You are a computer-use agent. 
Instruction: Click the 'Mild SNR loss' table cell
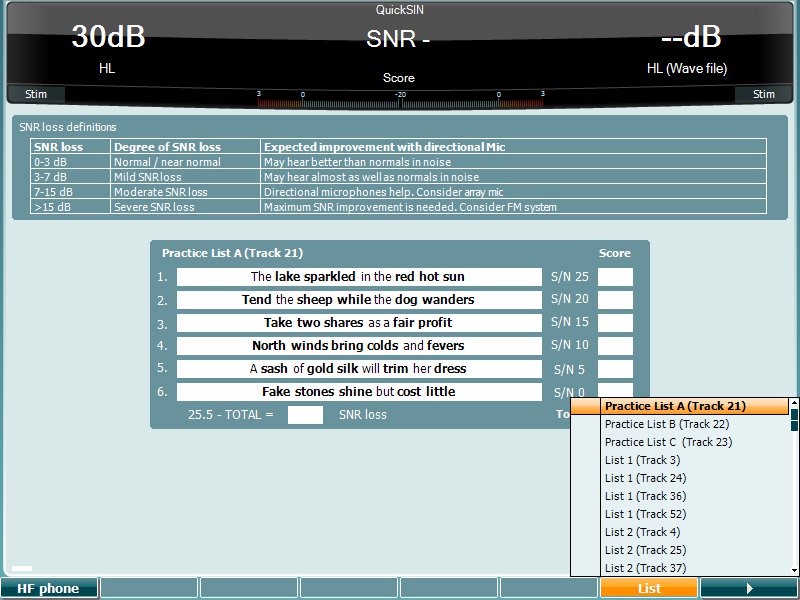[186, 177]
